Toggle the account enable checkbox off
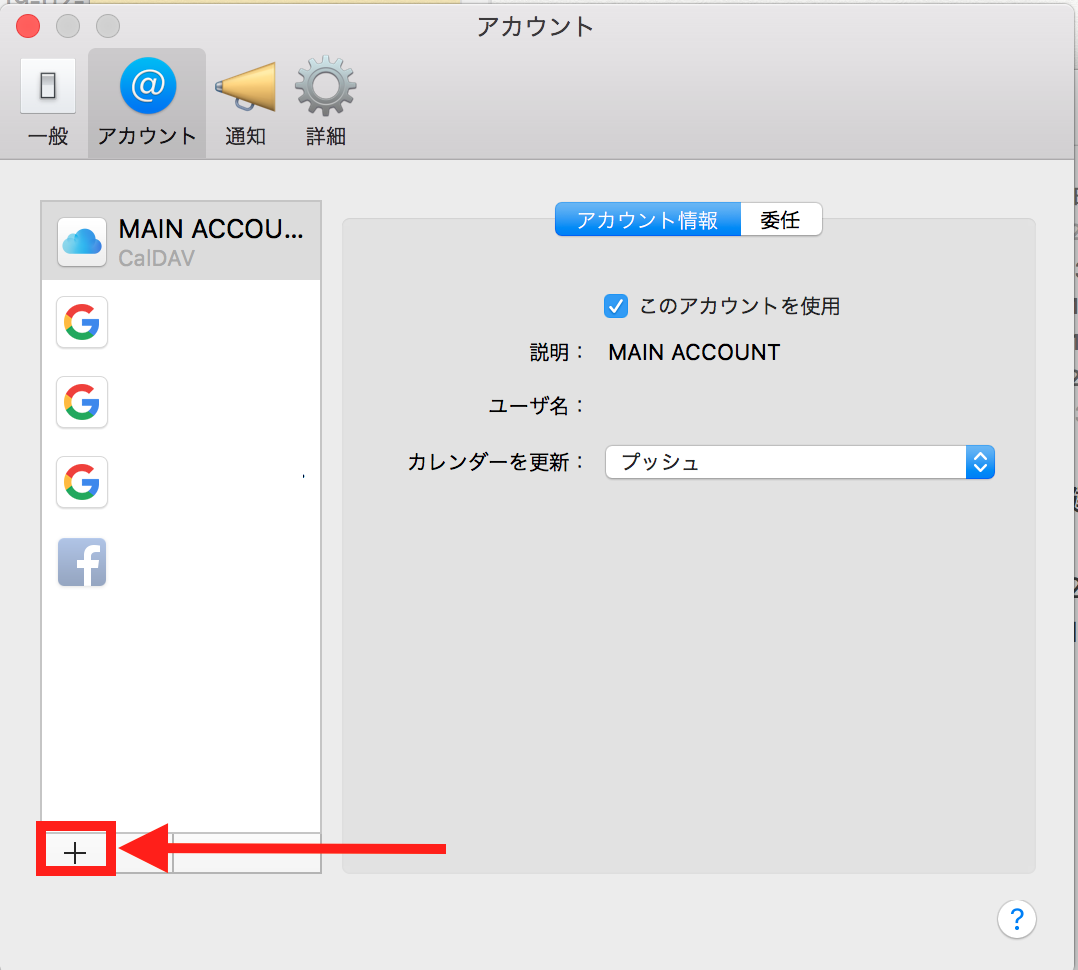1078x970 pixels. [616, 306]
